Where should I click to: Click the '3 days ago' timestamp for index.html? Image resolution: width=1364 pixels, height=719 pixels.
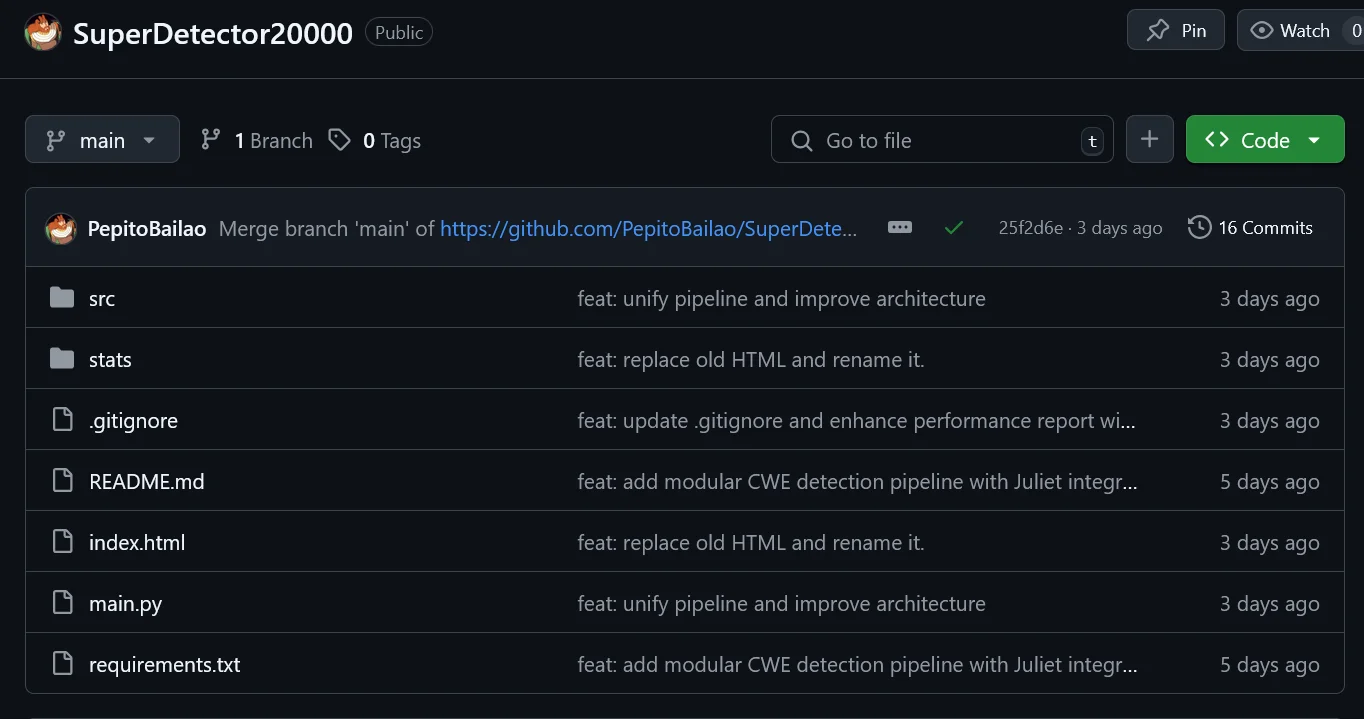(1269, 543)
